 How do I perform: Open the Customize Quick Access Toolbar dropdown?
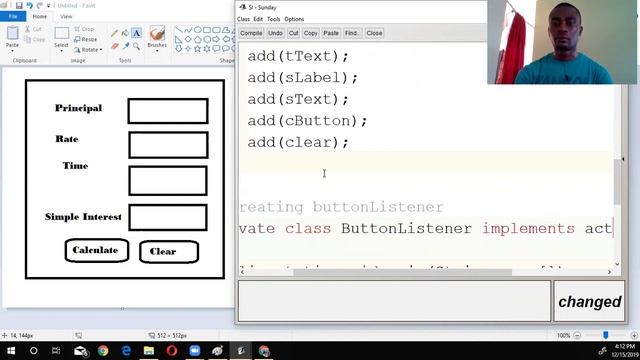pos(49,6)
